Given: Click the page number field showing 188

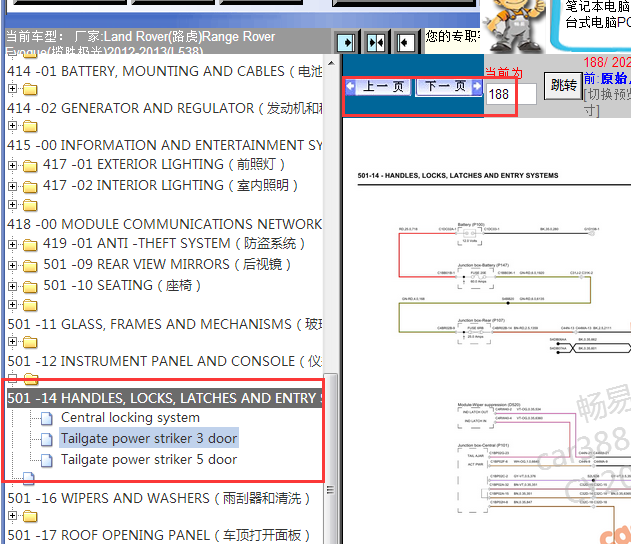Looking at the screenshot, I should click(511, 94).
